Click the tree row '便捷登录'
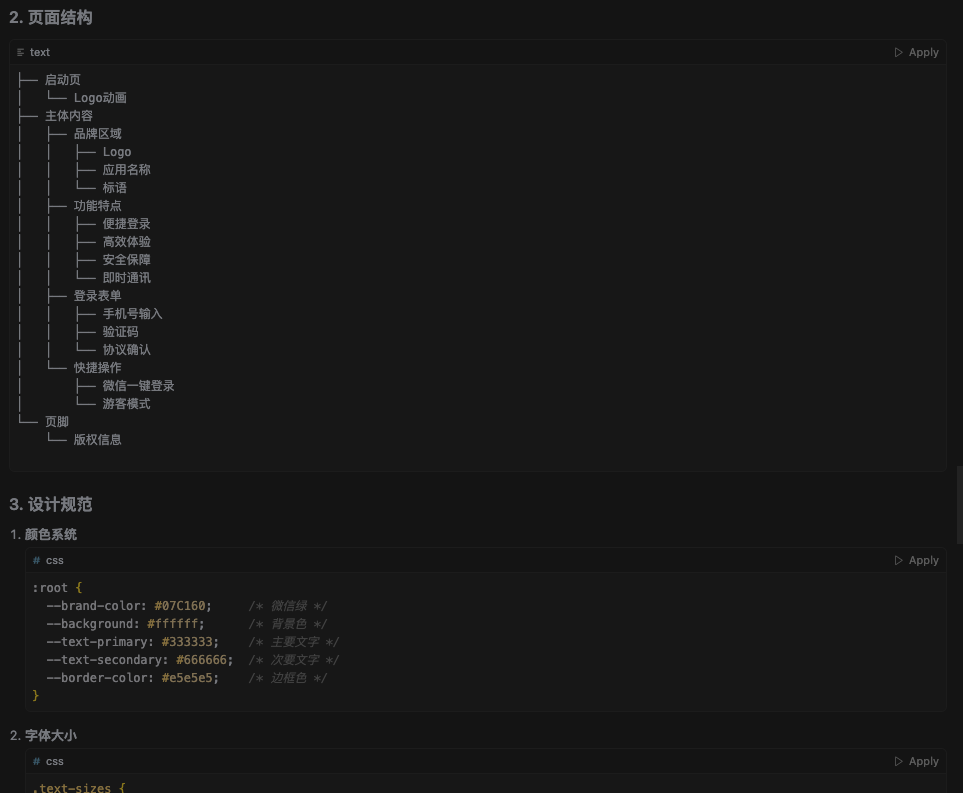This screenshot has width=963, height=793. (127, 224)
